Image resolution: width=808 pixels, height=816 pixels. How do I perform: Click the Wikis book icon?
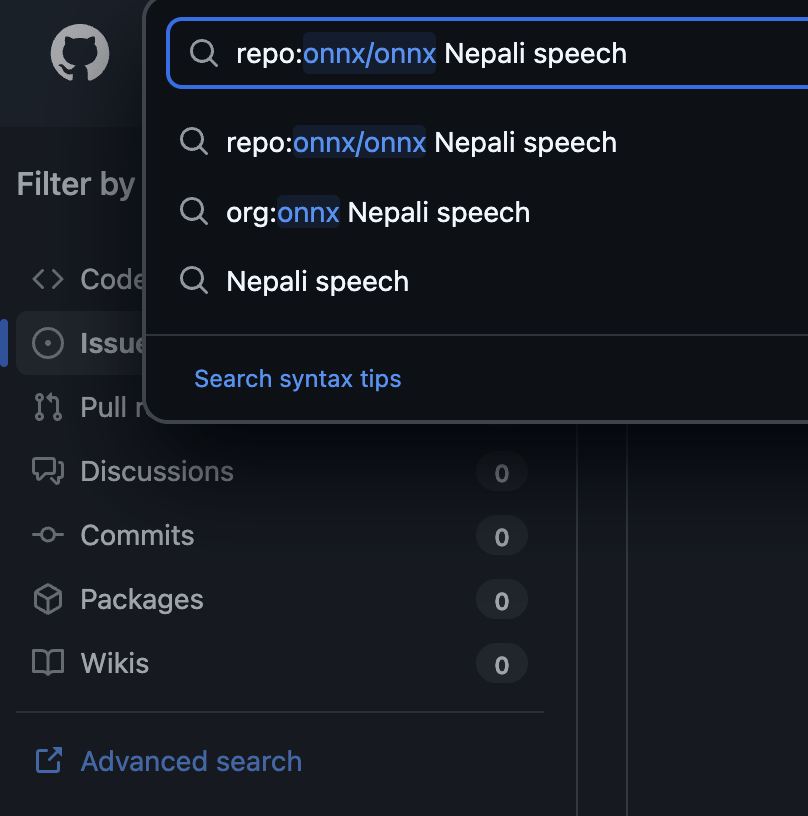tap(48, 663)
